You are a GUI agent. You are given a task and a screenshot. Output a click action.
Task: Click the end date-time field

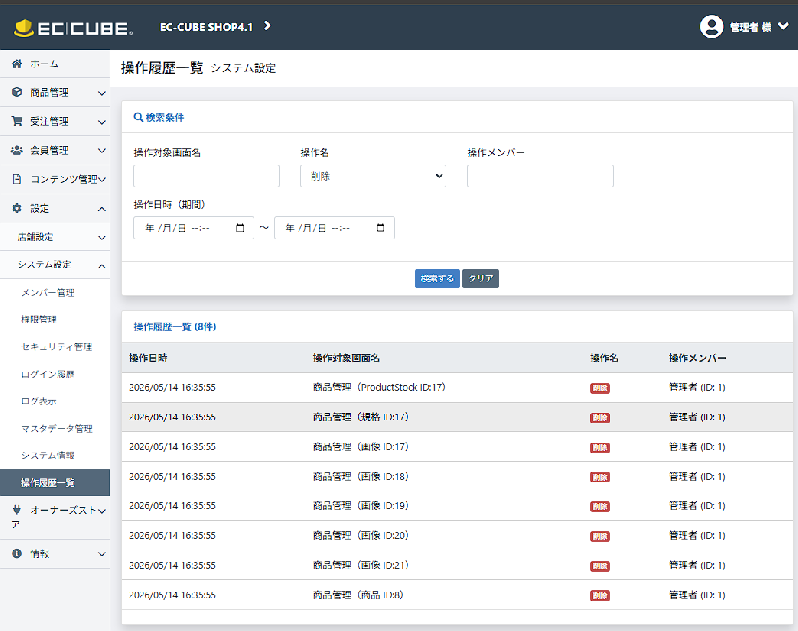coord(334,228)
